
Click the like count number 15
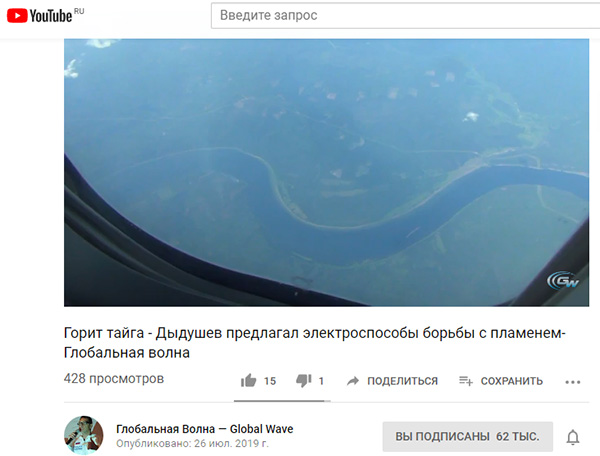270,381
